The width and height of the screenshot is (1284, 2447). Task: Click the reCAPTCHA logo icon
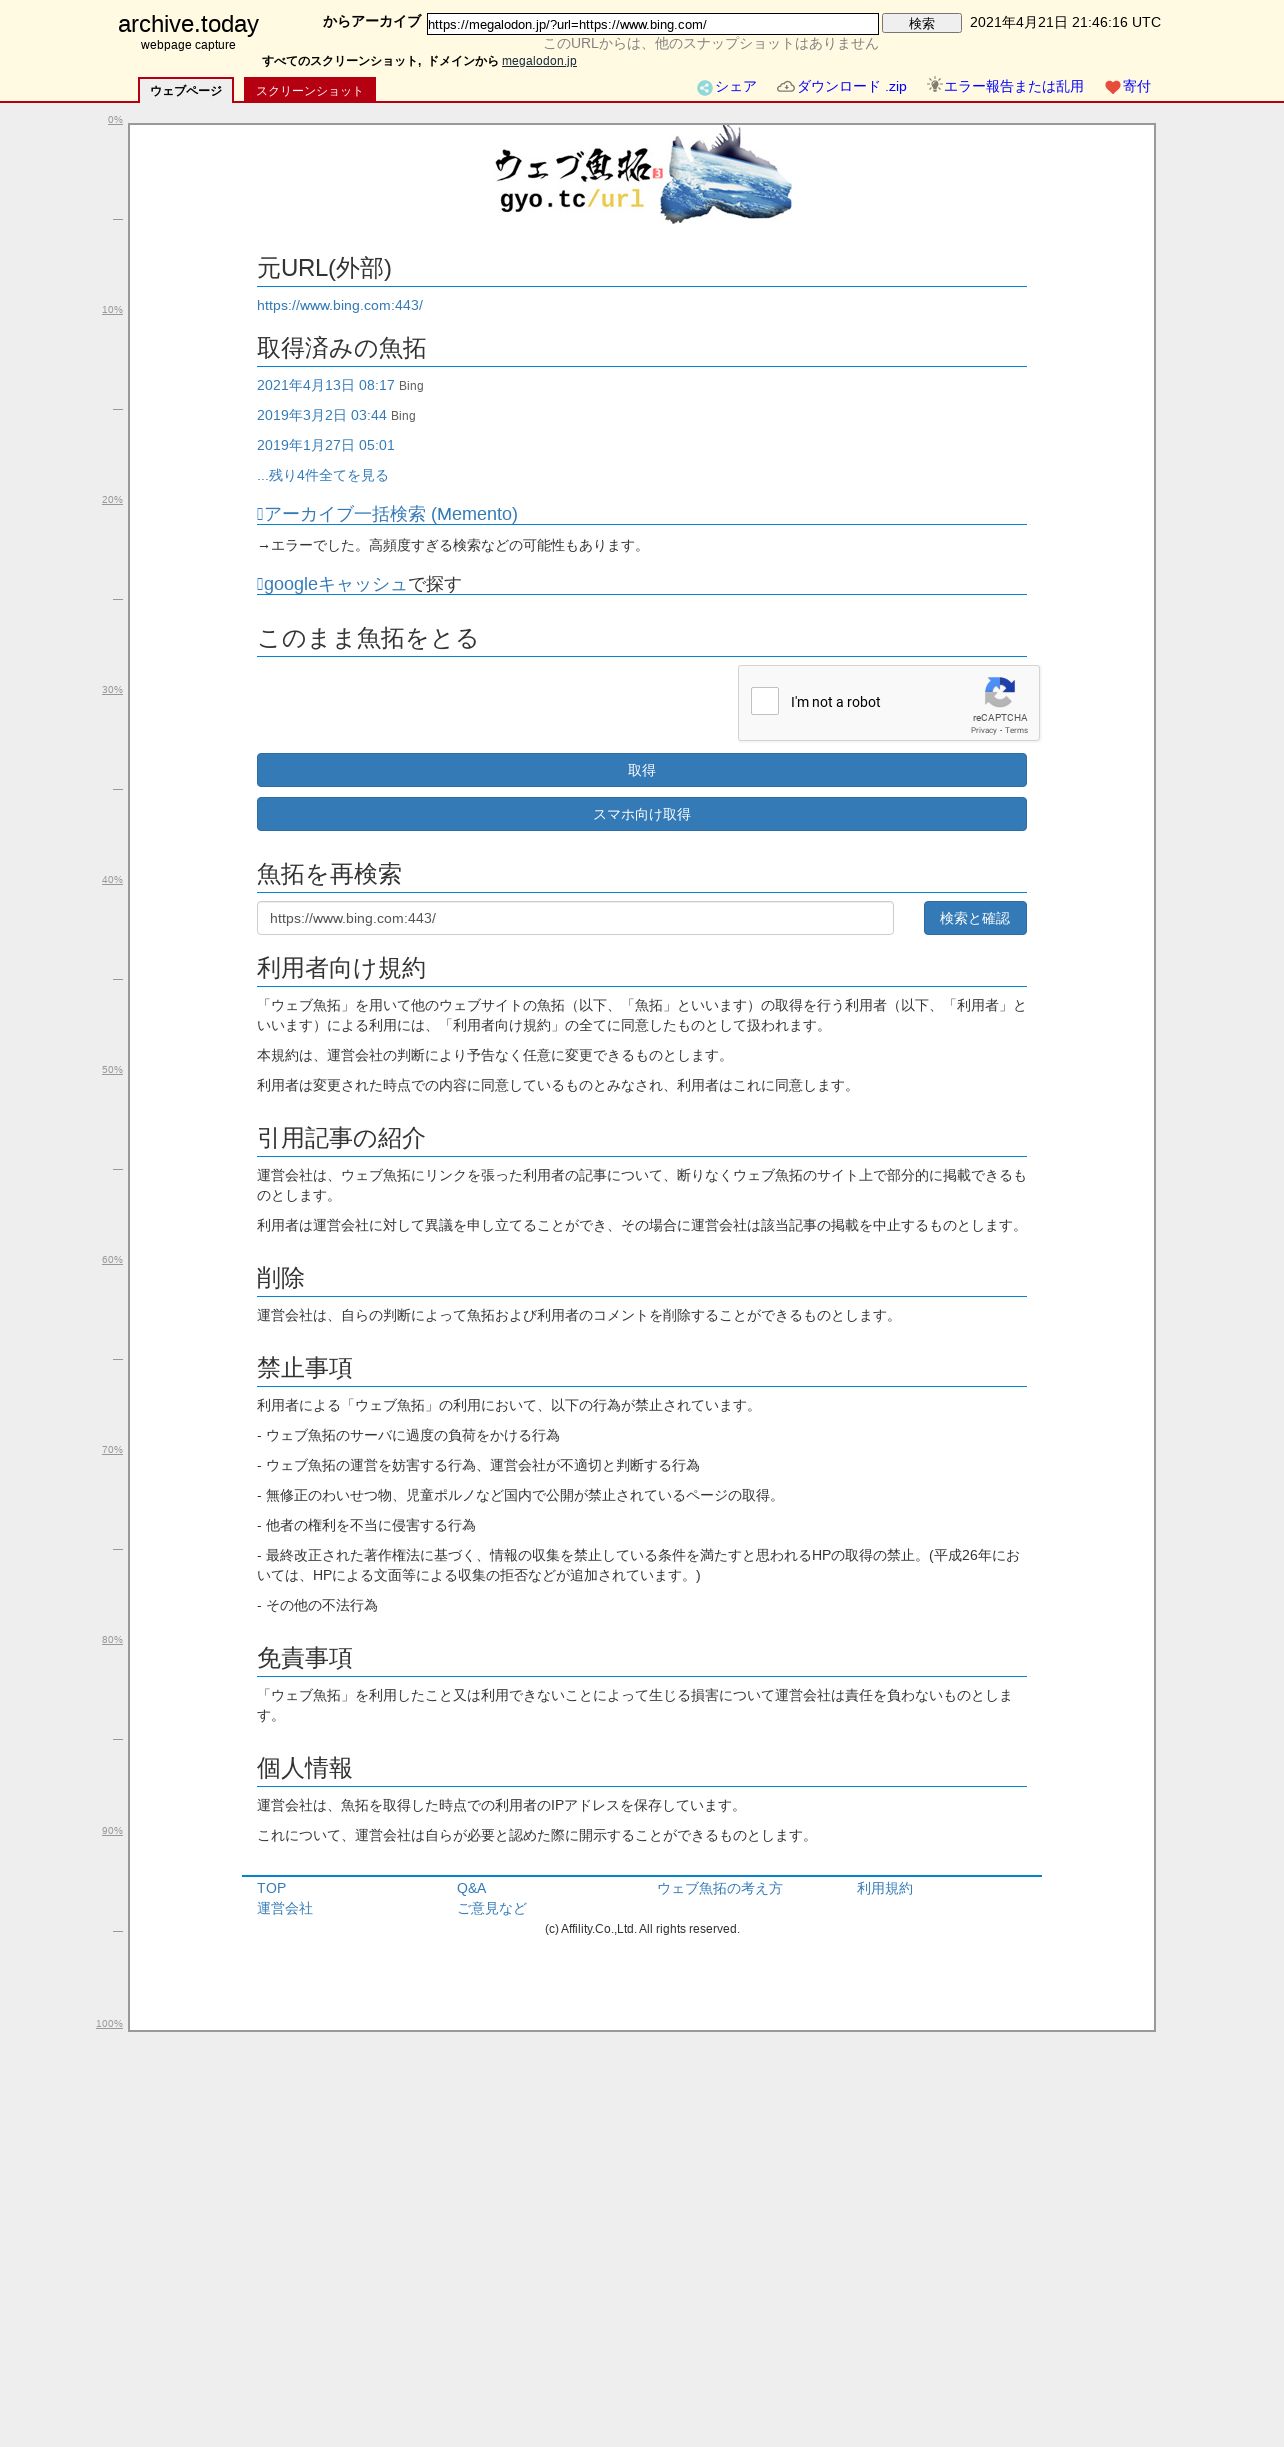point(1000,692)
